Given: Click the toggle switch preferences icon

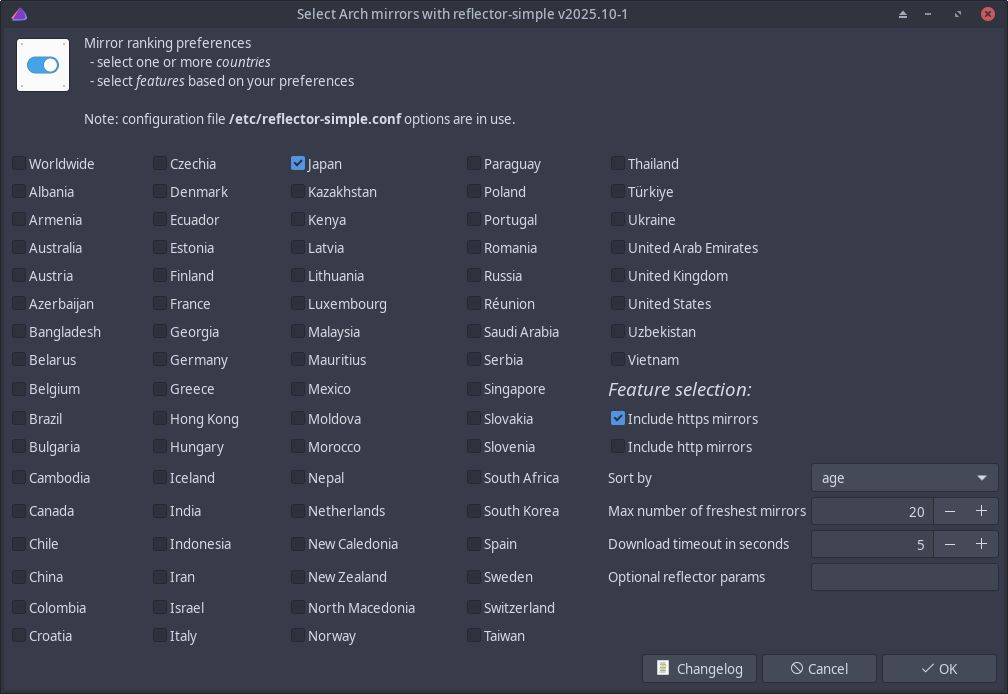Looking at the screenshot, I should pos(43,65).
